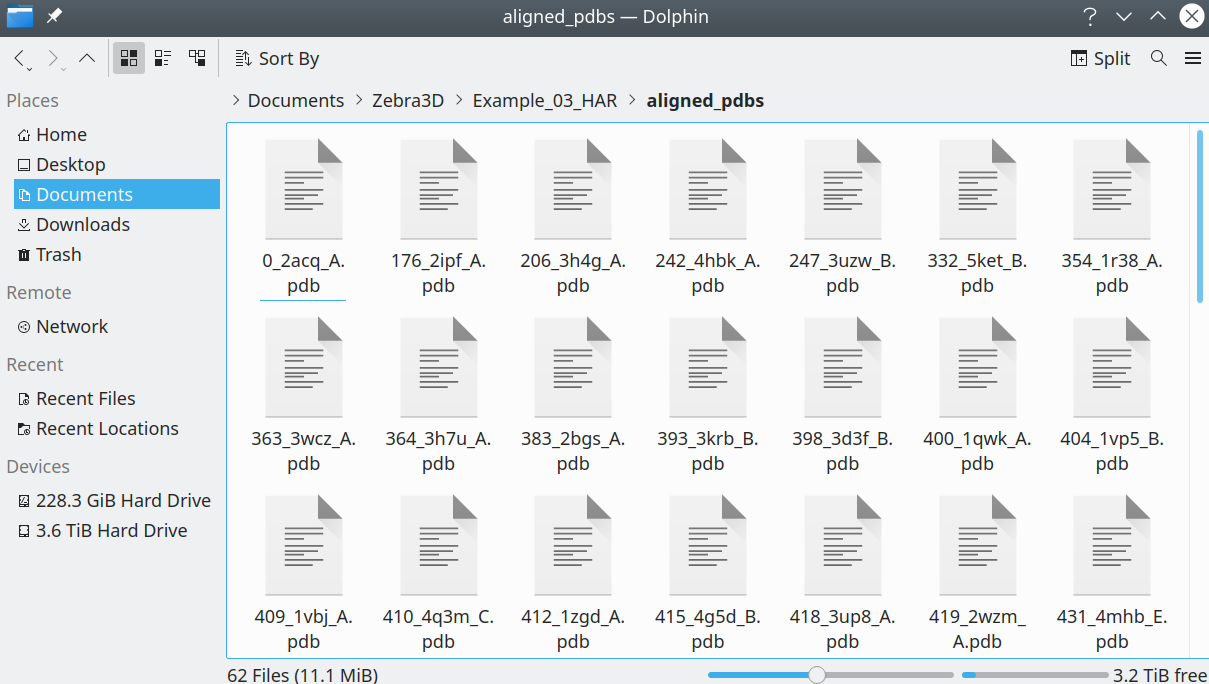Select file 247_3uzw_B.pdb icon
Screen dimensions: 1209x684
[843, 189]
